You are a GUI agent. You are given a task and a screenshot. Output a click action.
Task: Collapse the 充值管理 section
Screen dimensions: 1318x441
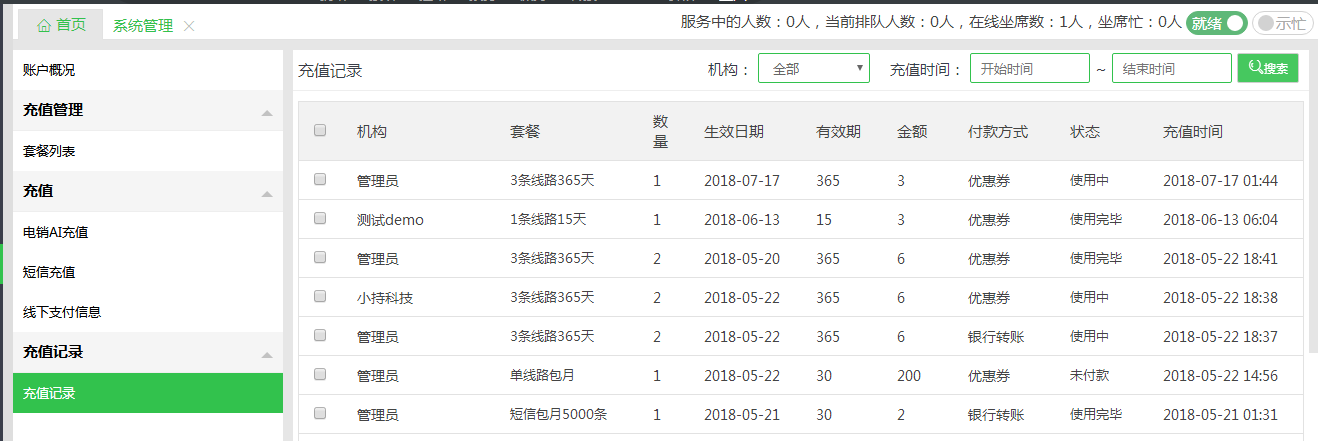pos(266,113)
